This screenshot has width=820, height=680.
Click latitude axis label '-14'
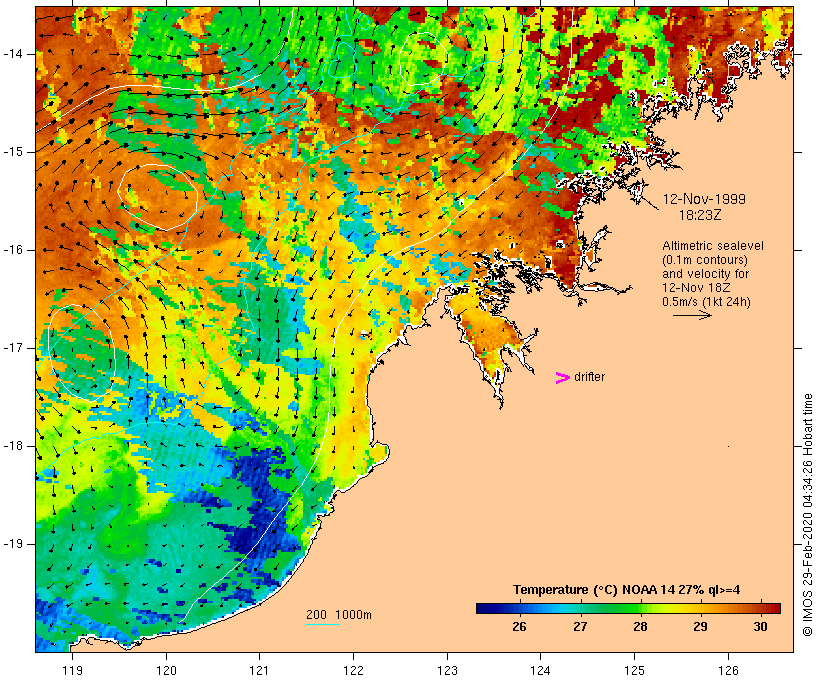pyautogui.click(x=13, y=54)
